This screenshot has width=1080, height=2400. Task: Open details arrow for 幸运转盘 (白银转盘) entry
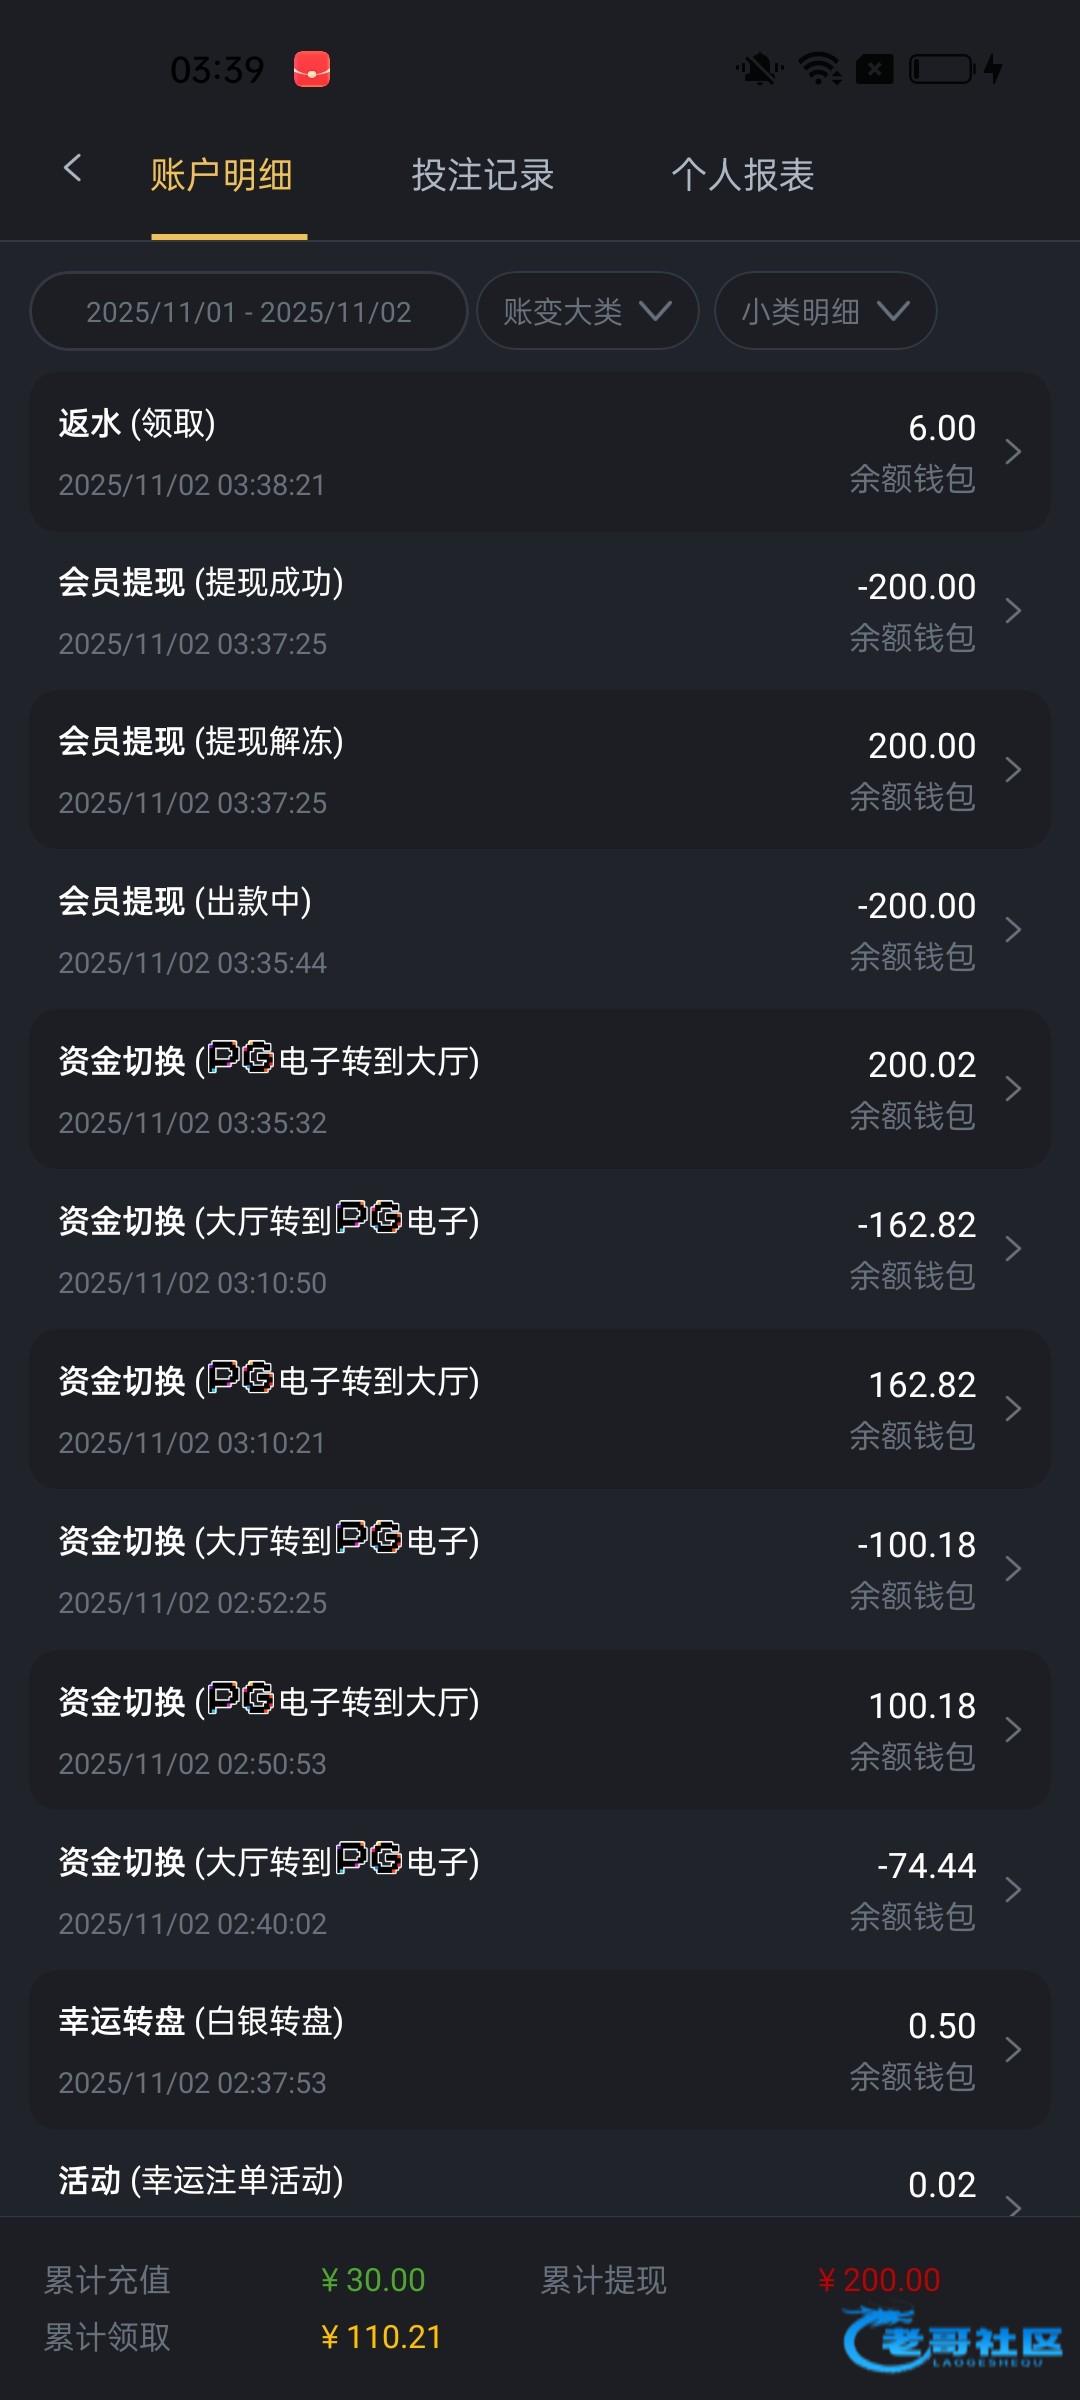[x=1013, y=2050]
